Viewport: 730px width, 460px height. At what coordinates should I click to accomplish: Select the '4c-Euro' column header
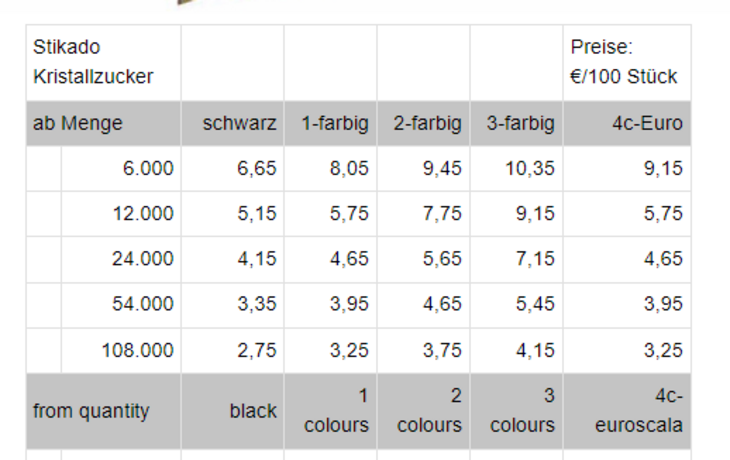627,123
